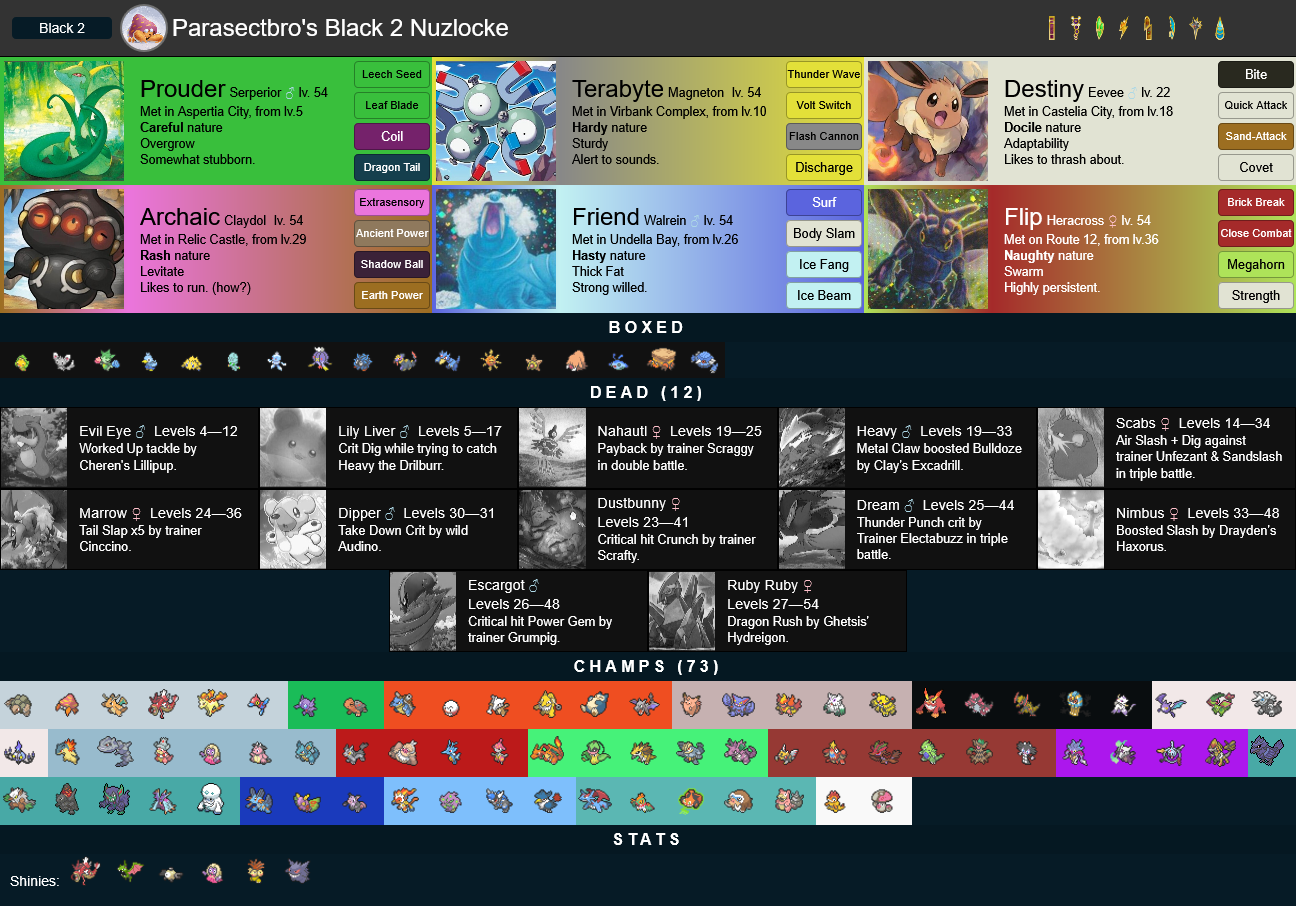Click Flip the Heracross's portrait
1296x906 pixels.
click(928, 249)
